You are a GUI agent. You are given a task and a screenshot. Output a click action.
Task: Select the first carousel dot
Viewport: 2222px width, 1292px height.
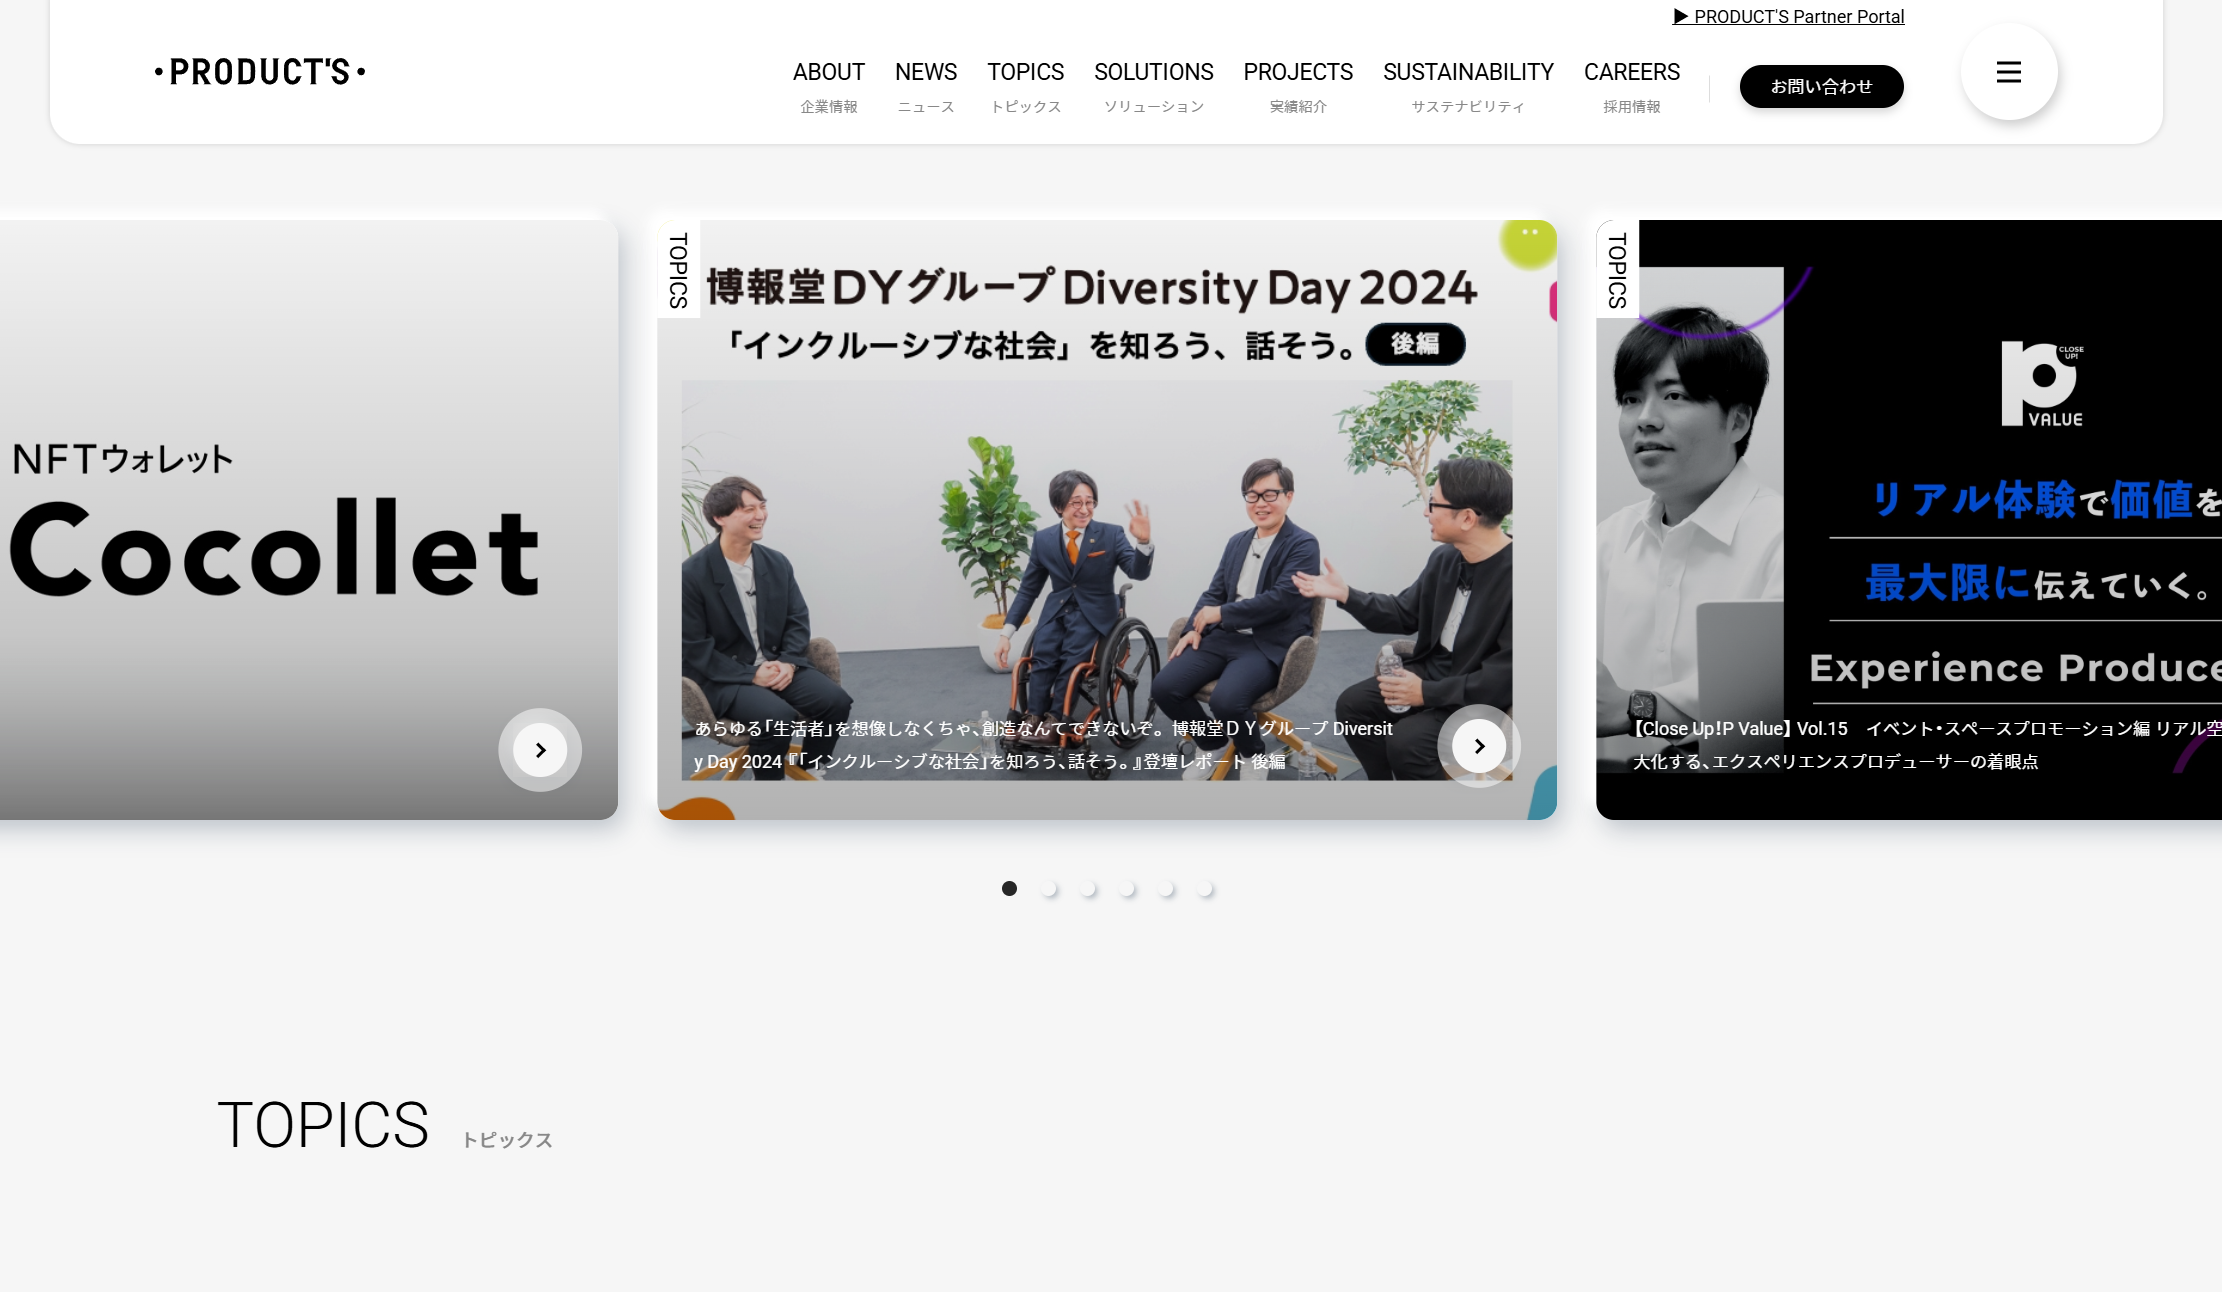pos(1009,888)
